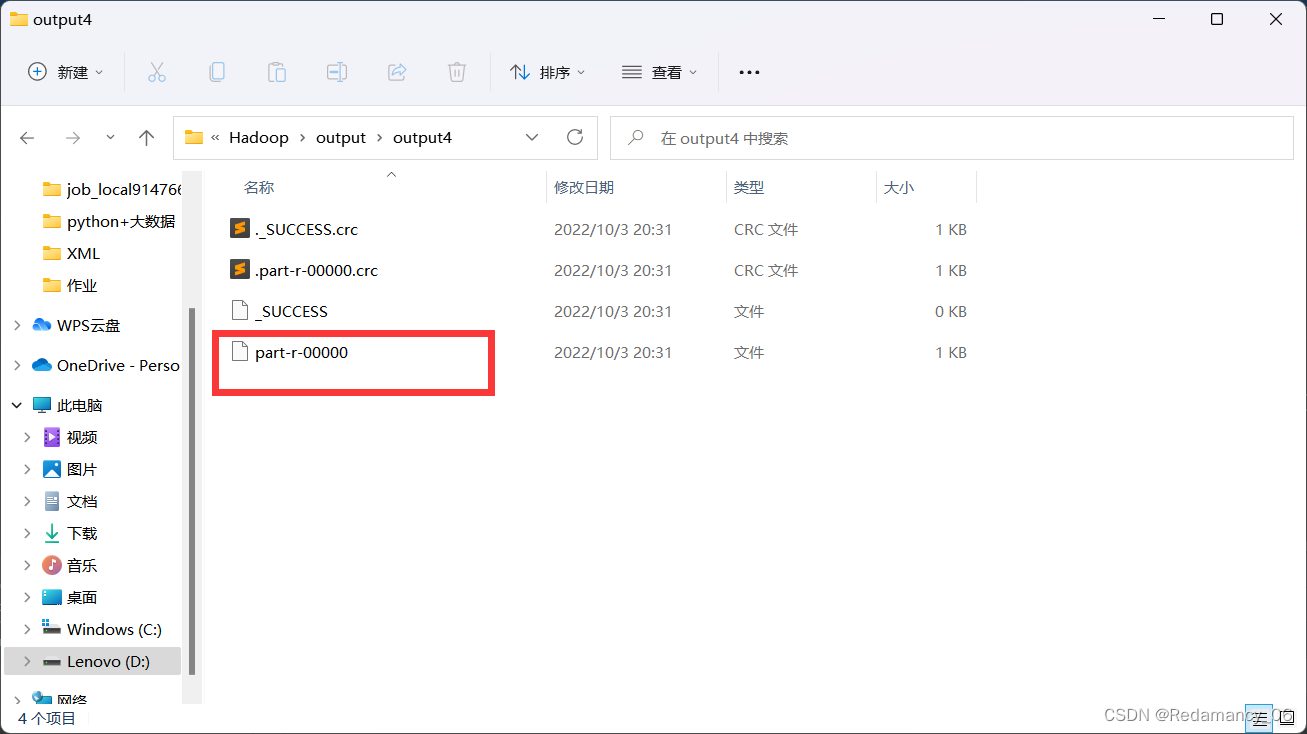Open the python+大数据 folder in sidebar

click(109, 221)
